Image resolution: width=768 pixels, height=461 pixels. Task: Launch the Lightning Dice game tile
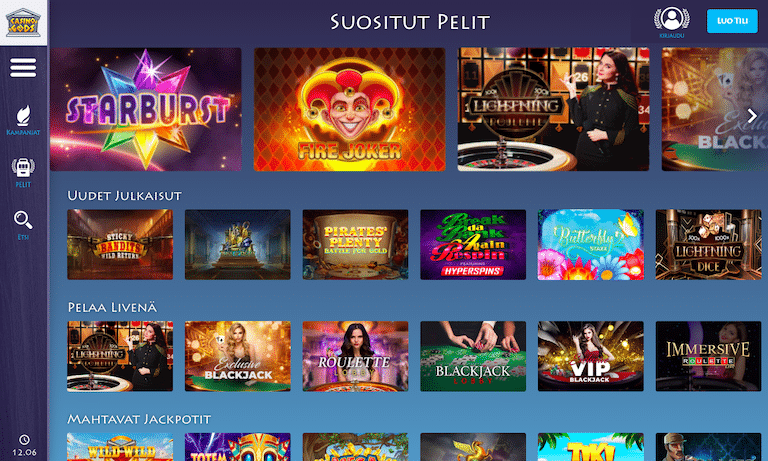pyautogui.click(x=708, y=244)
